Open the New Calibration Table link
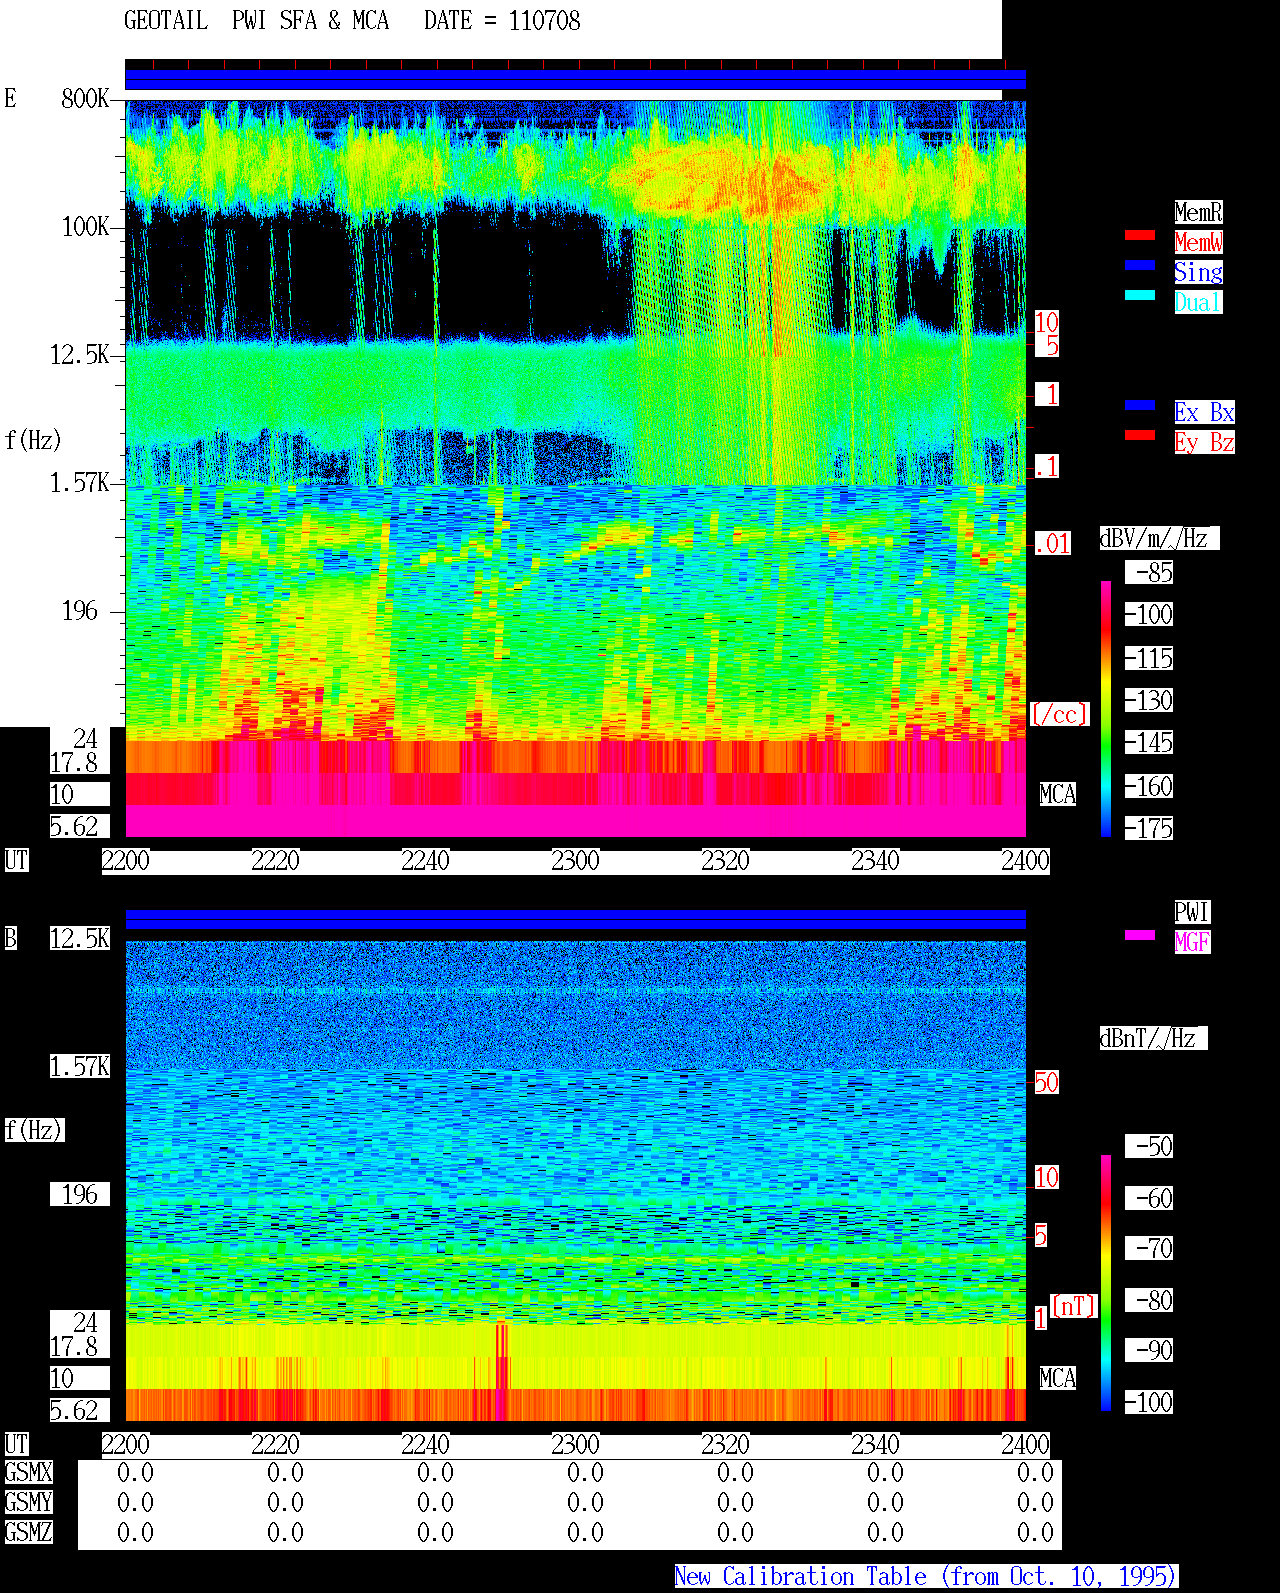Screen dimensions: 1280x1593 (926, 1577)
